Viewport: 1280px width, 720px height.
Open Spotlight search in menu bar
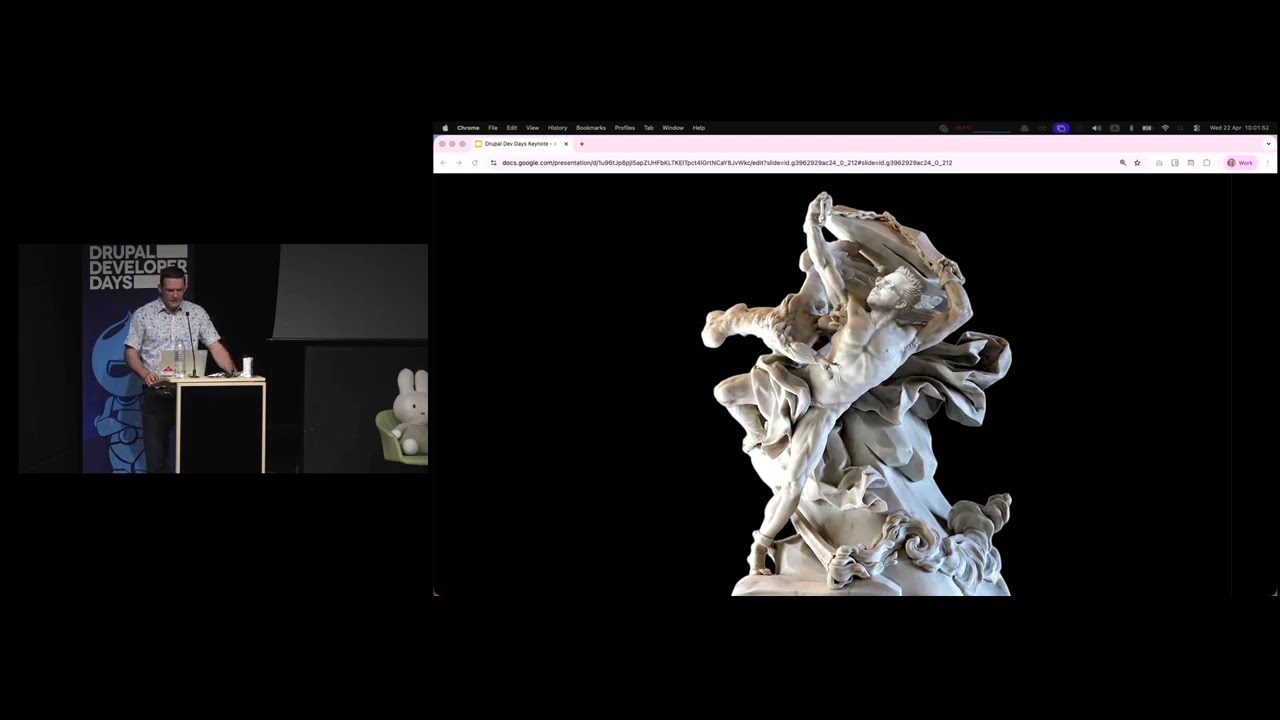(x=1180, y=128)
